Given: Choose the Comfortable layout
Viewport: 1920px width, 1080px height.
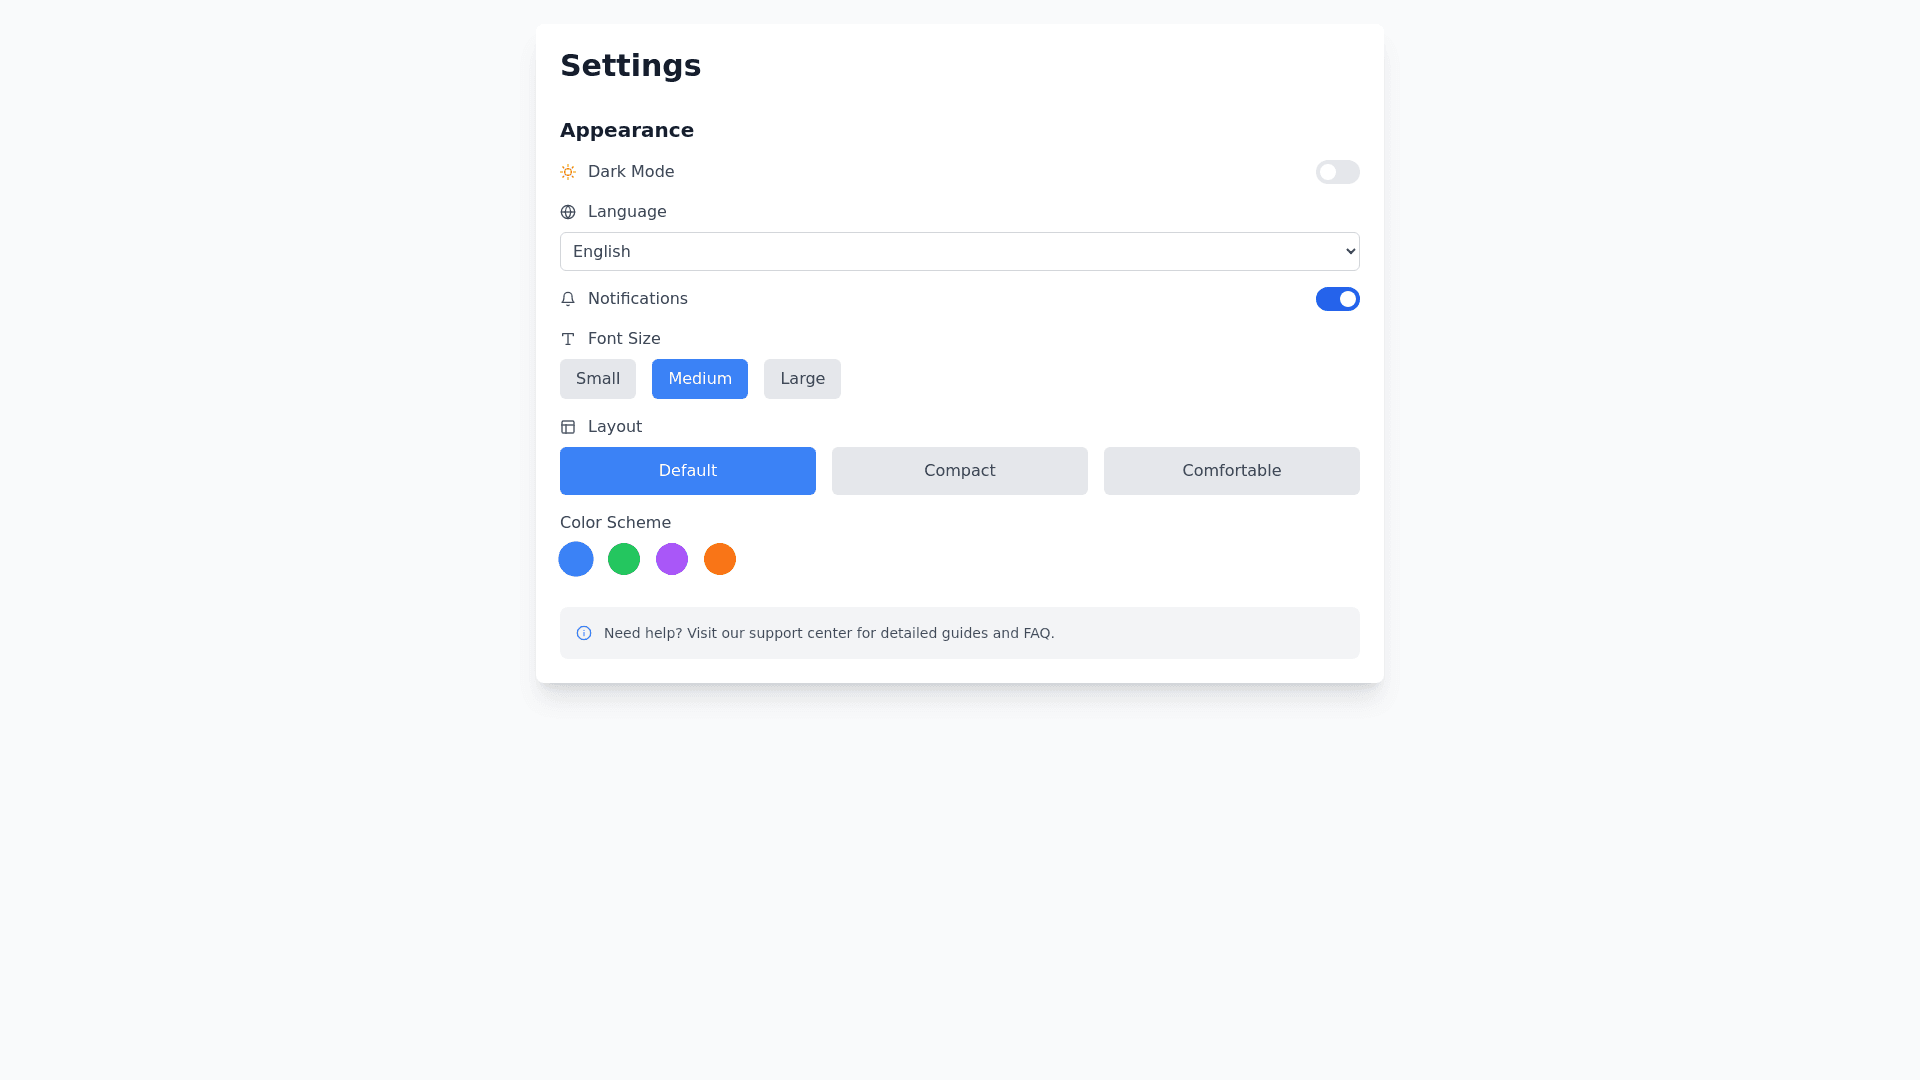Looking at the screenshot, I should tap(1231, 471).
